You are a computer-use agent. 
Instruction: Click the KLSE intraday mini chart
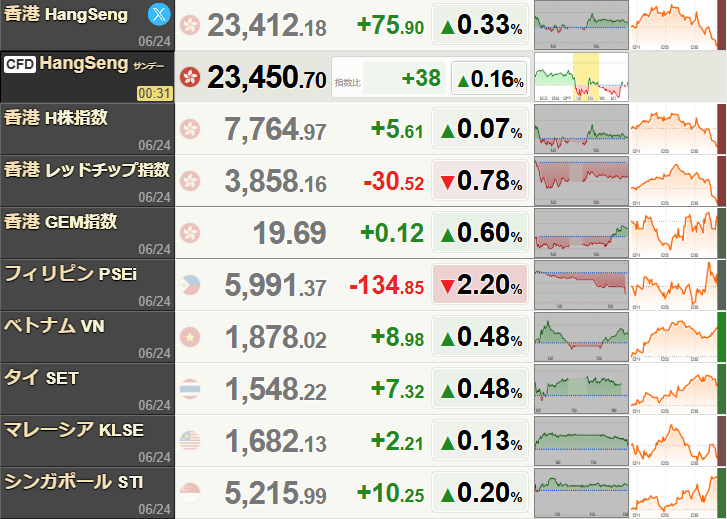click(x=581, y=441)
